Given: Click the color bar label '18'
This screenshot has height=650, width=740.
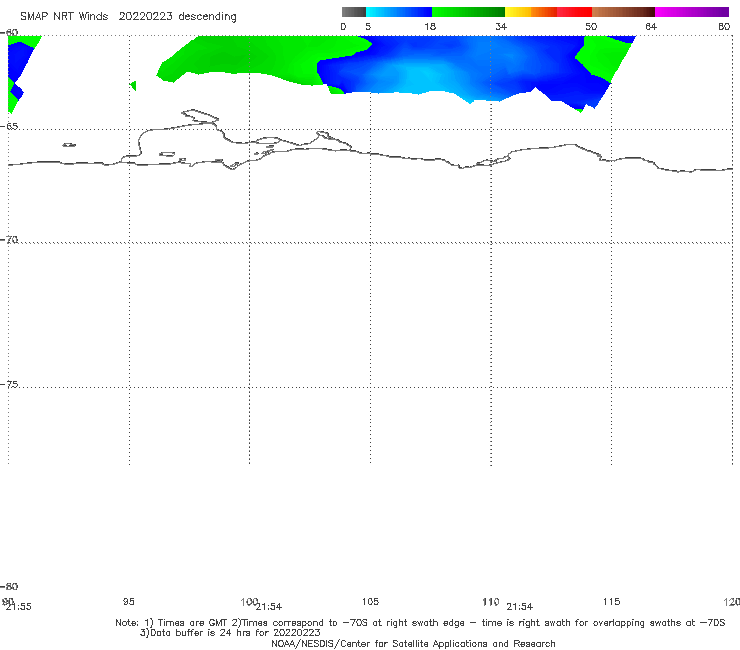Looking at the screenshot, I should (430, 27).
